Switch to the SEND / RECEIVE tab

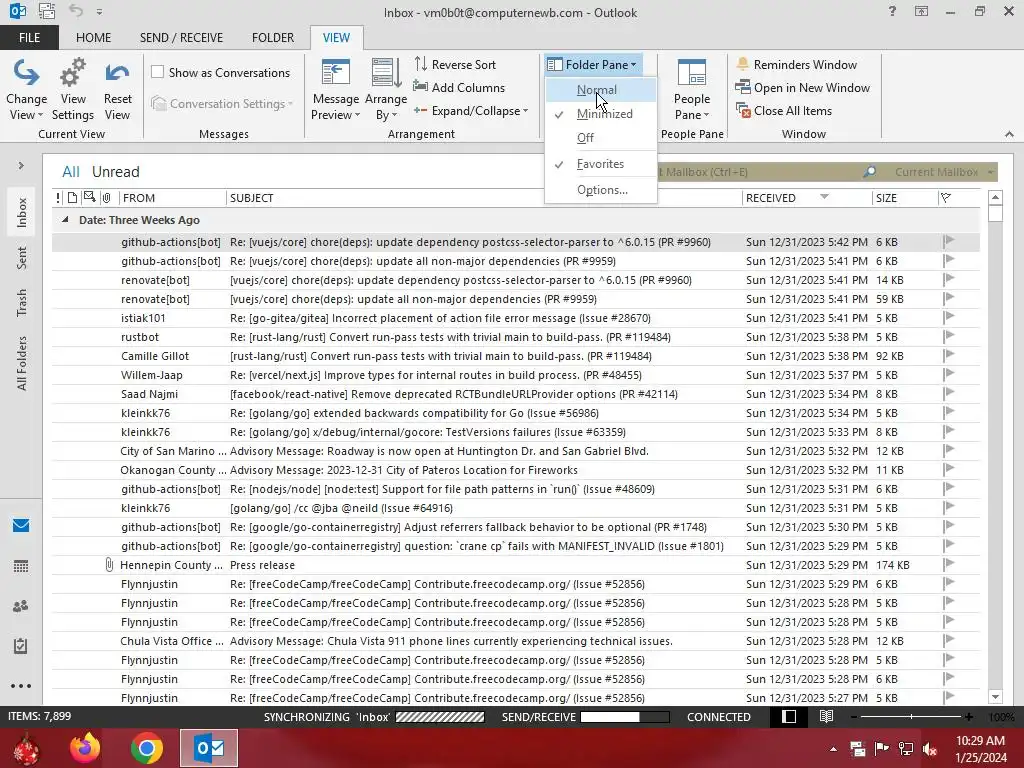tap(181, 38)
